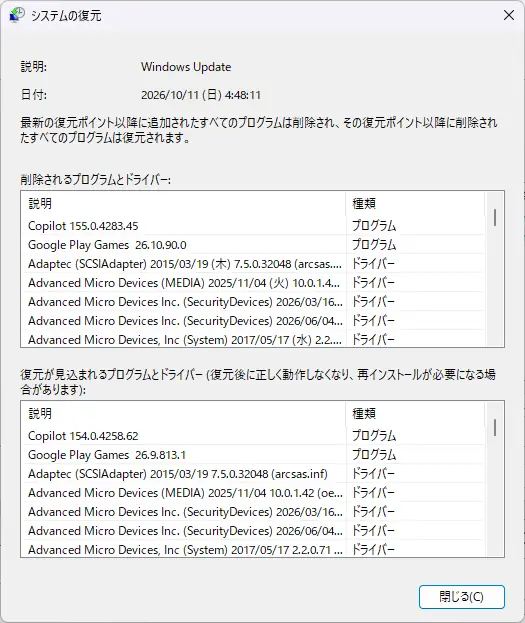Select Advanced Micro Devices (System) 2017/05/17 (水) row
This screenshot has width=525, height=623.
pyautogui.click(x=254, y=340)
